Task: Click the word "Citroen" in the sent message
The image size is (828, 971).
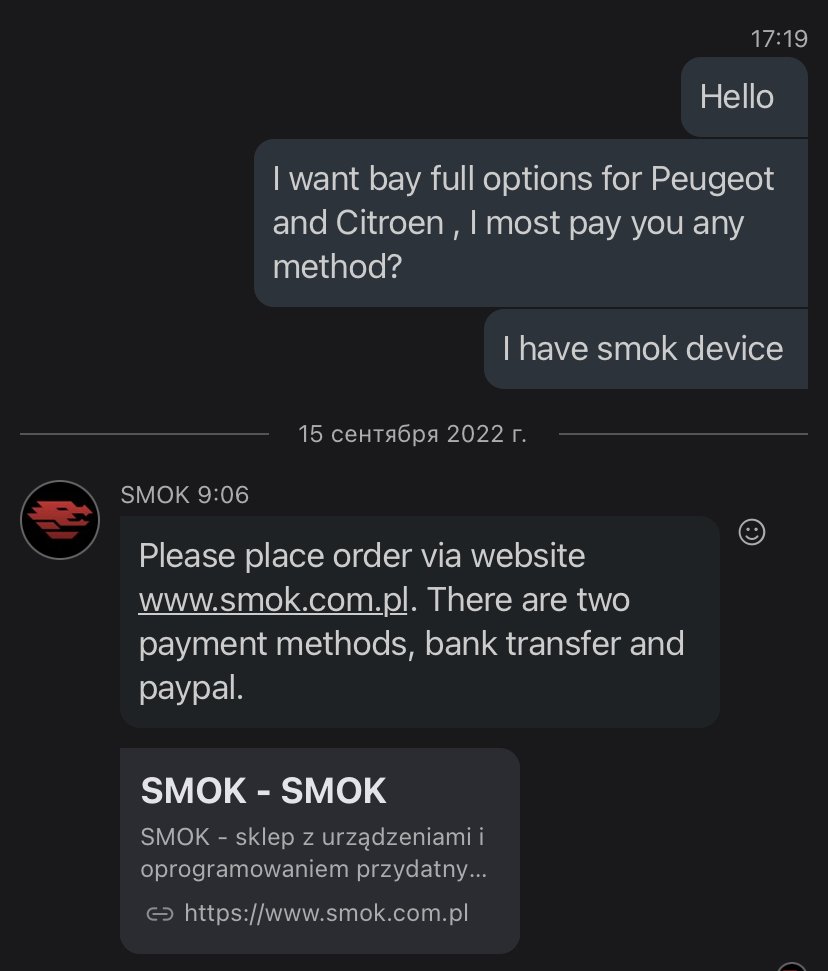Action: click(386, 223)
